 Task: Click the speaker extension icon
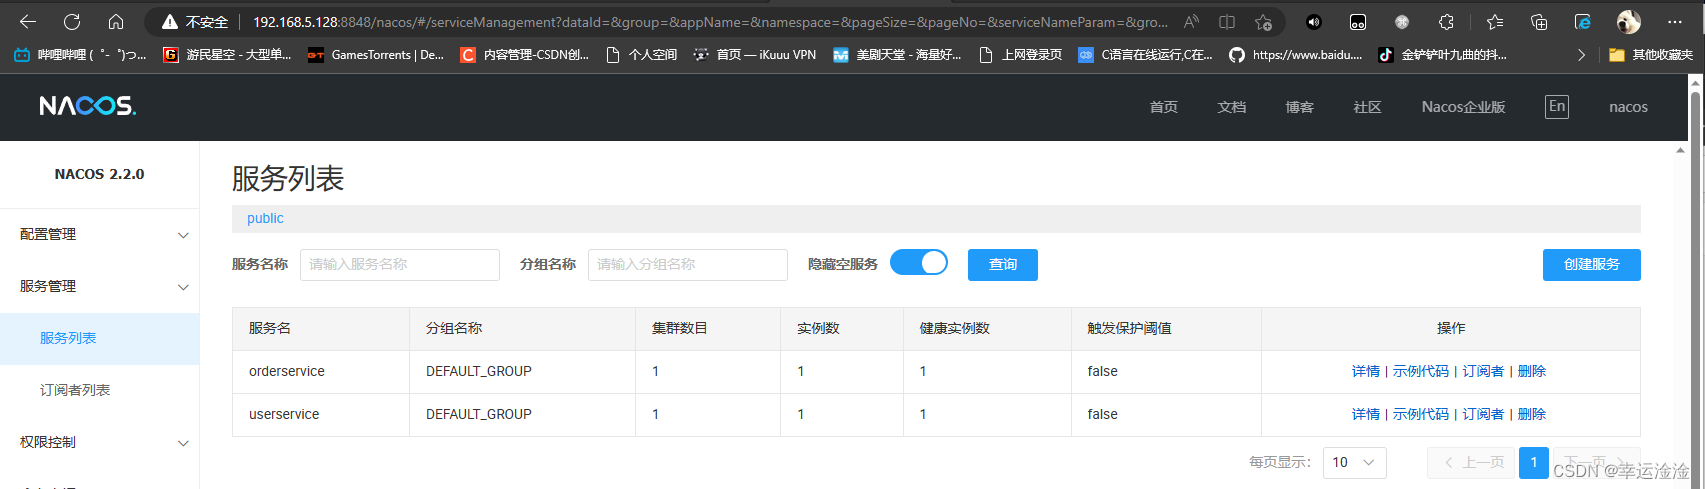(1314, 22)
